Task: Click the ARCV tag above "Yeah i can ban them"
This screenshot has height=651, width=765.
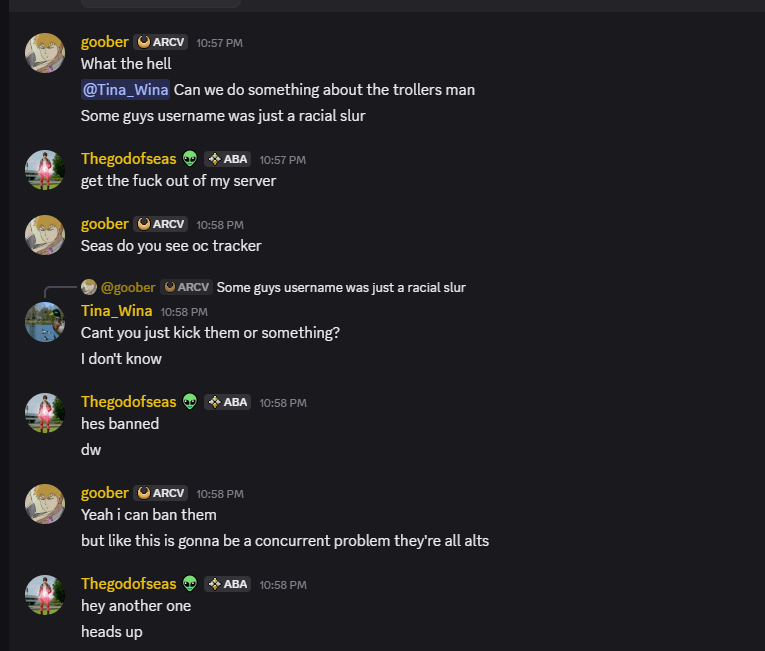Action: (160, 494)
